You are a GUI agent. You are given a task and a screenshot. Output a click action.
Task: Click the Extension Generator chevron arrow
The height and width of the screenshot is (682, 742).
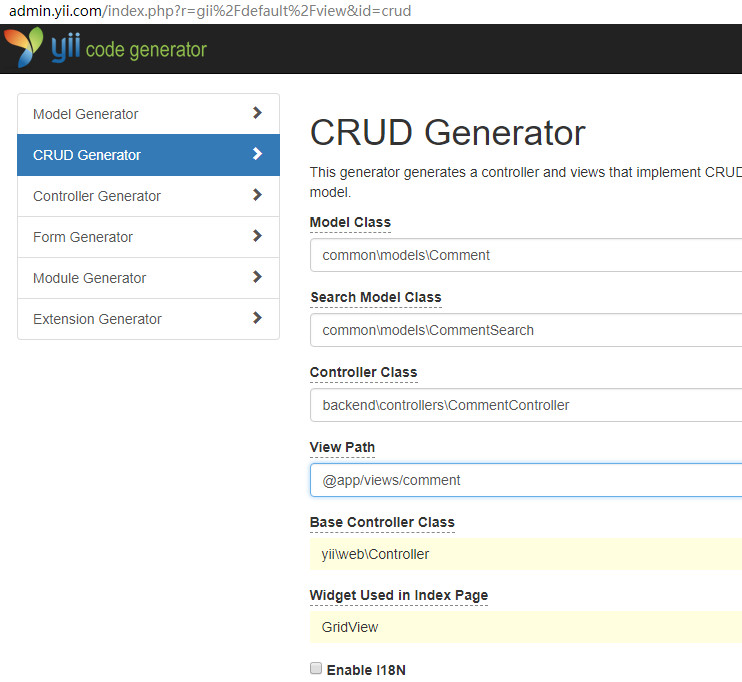[x=257, y=318]
